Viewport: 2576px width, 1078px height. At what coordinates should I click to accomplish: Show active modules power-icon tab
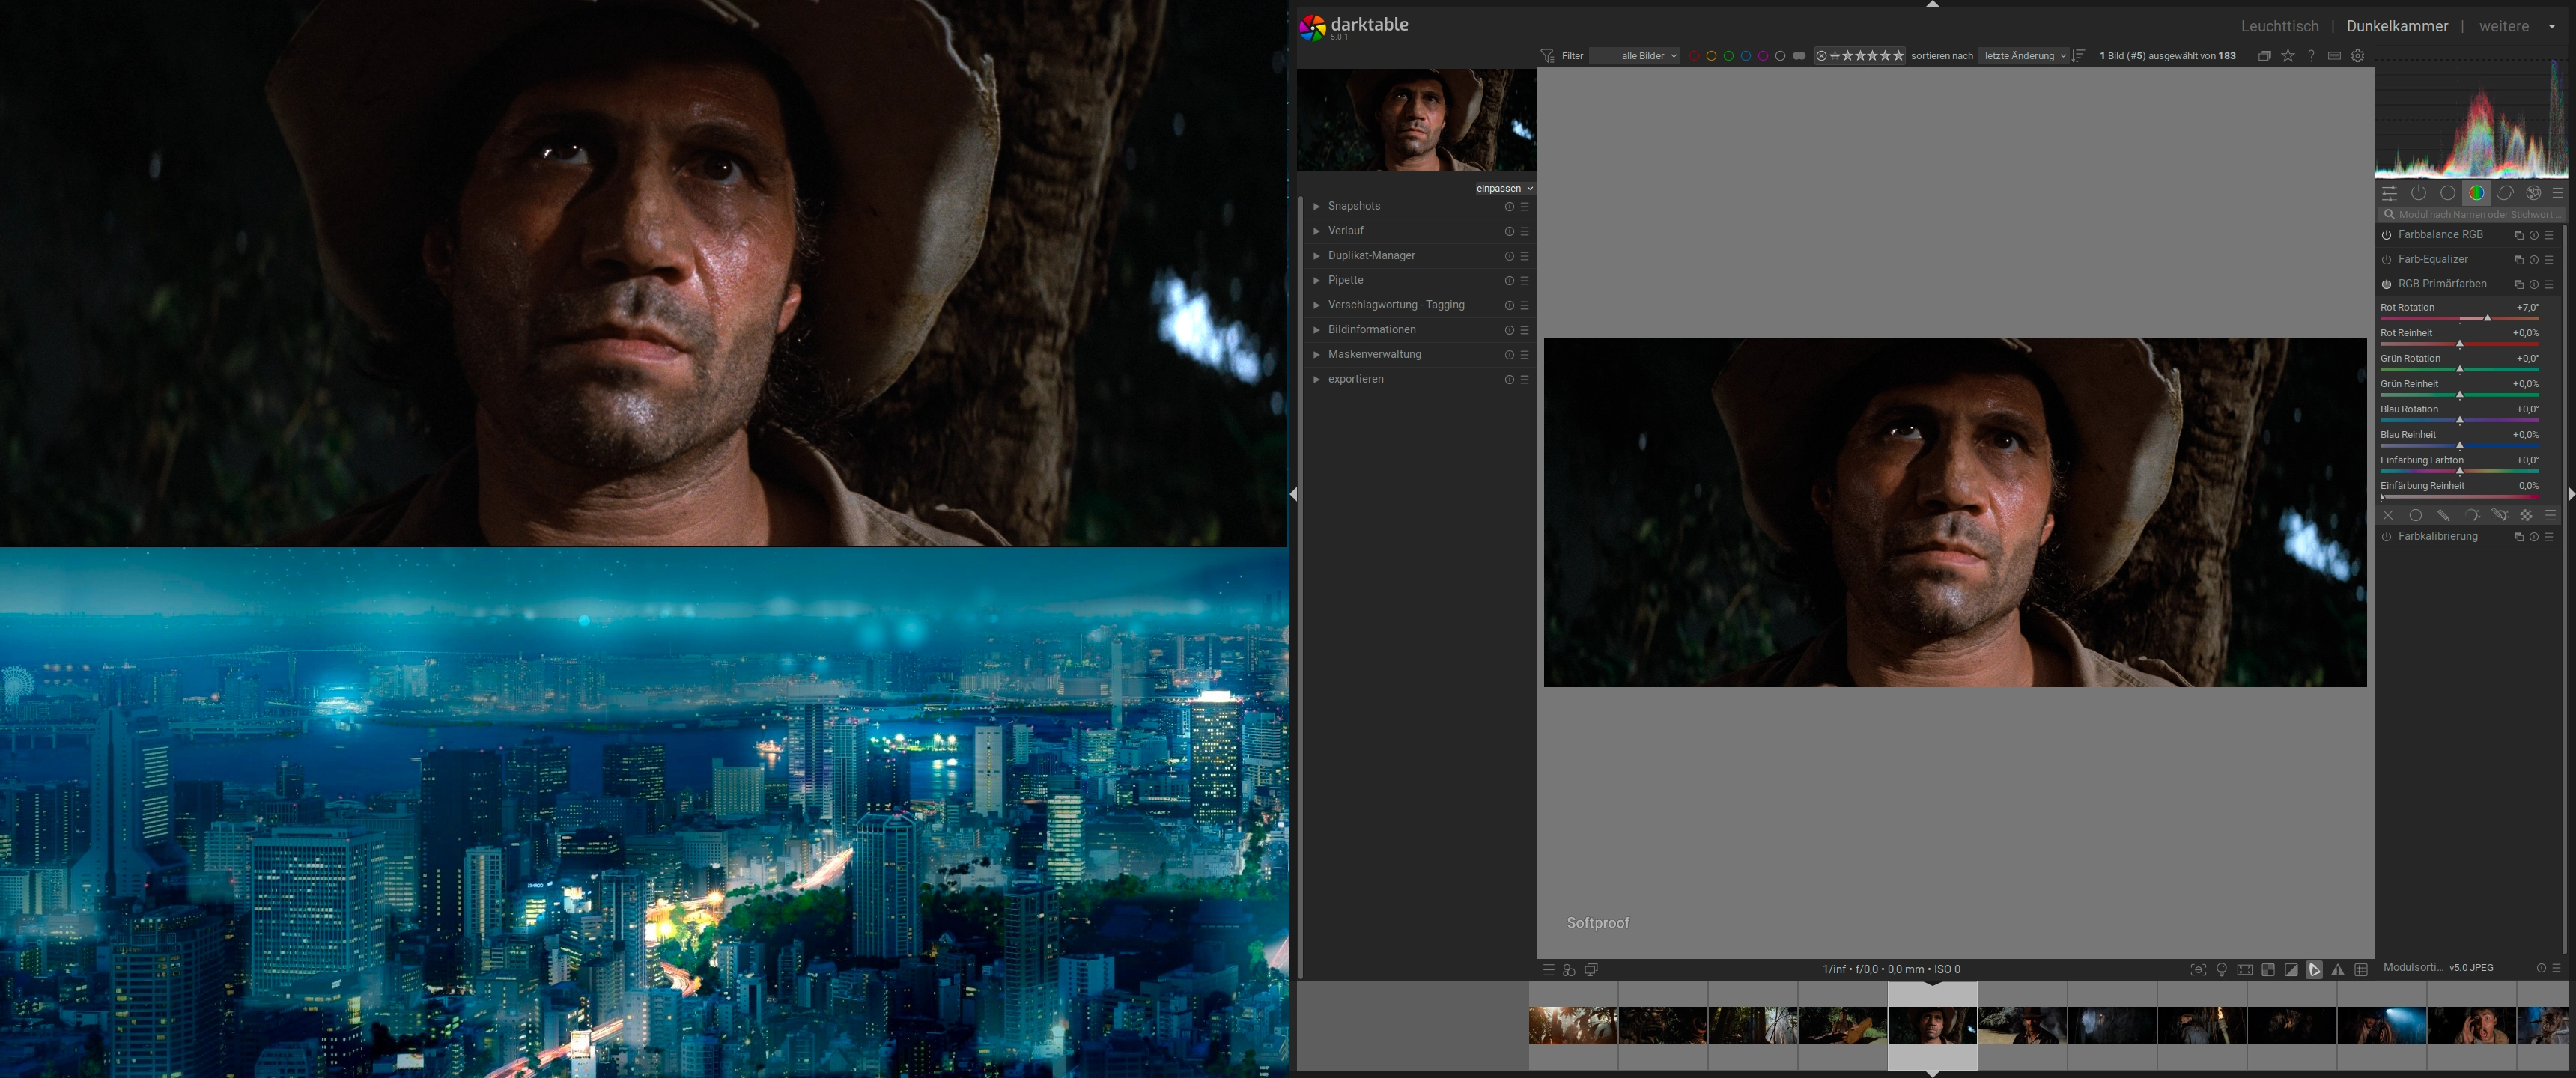coord(2418,193)
